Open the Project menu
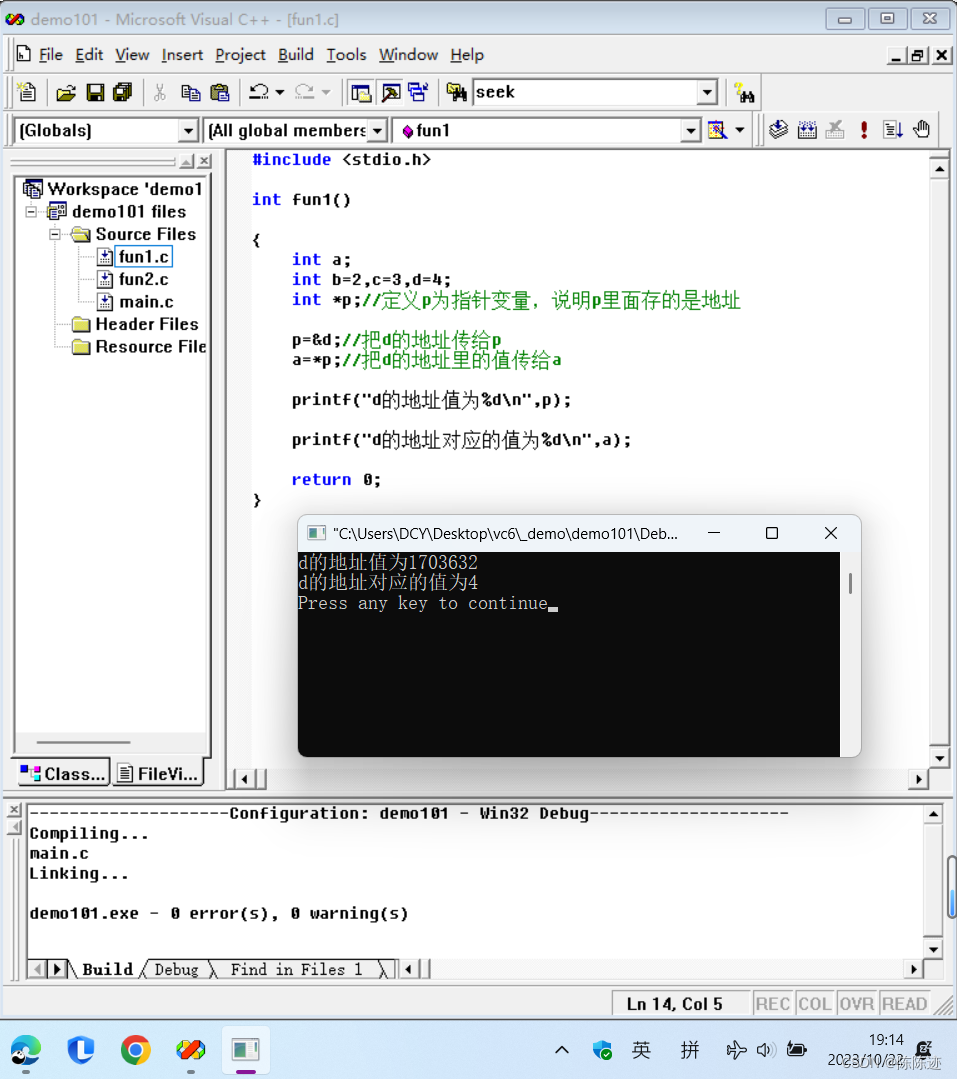This screenshot has height=1079, width=957. coord(240,55)
